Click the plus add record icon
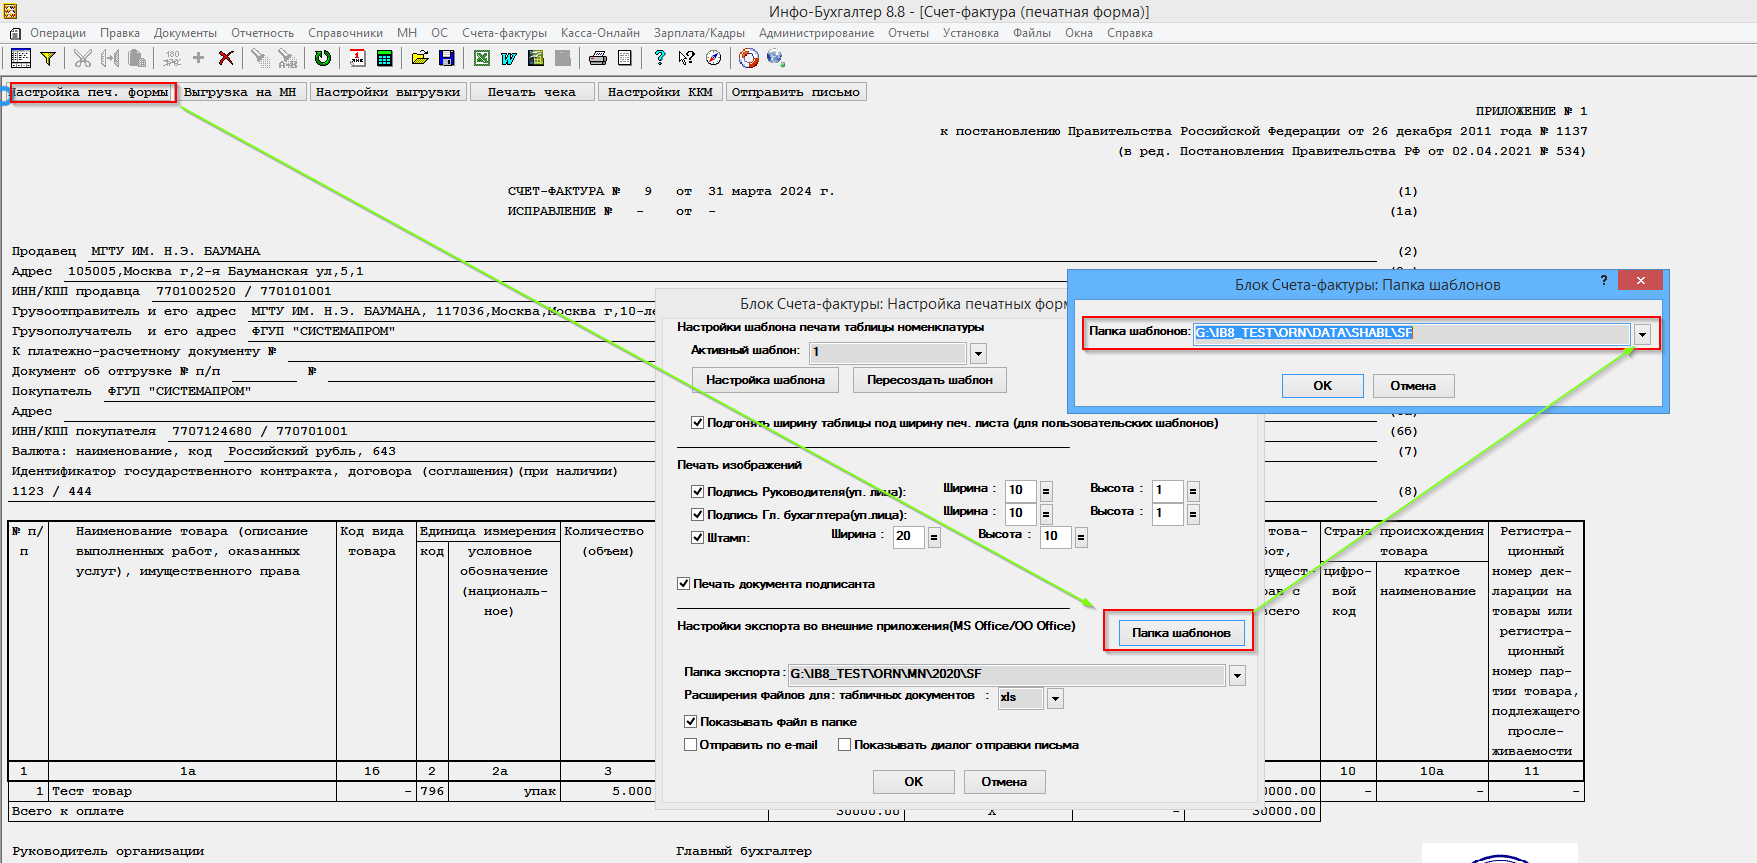1757x863 pixels. tap(198, 58)
